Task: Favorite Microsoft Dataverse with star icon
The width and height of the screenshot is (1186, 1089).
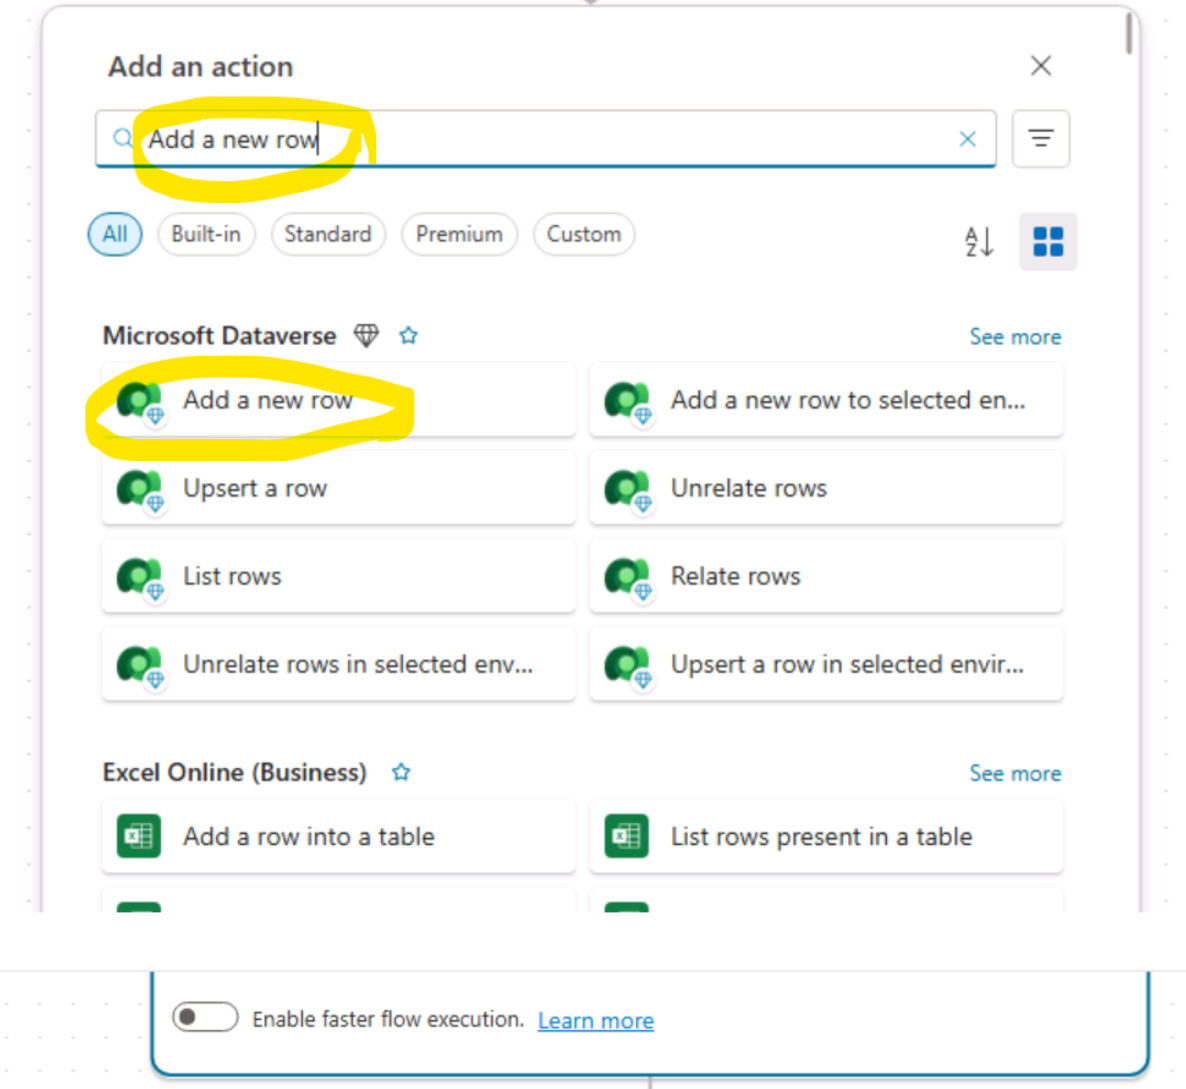Action: [408, 336]
